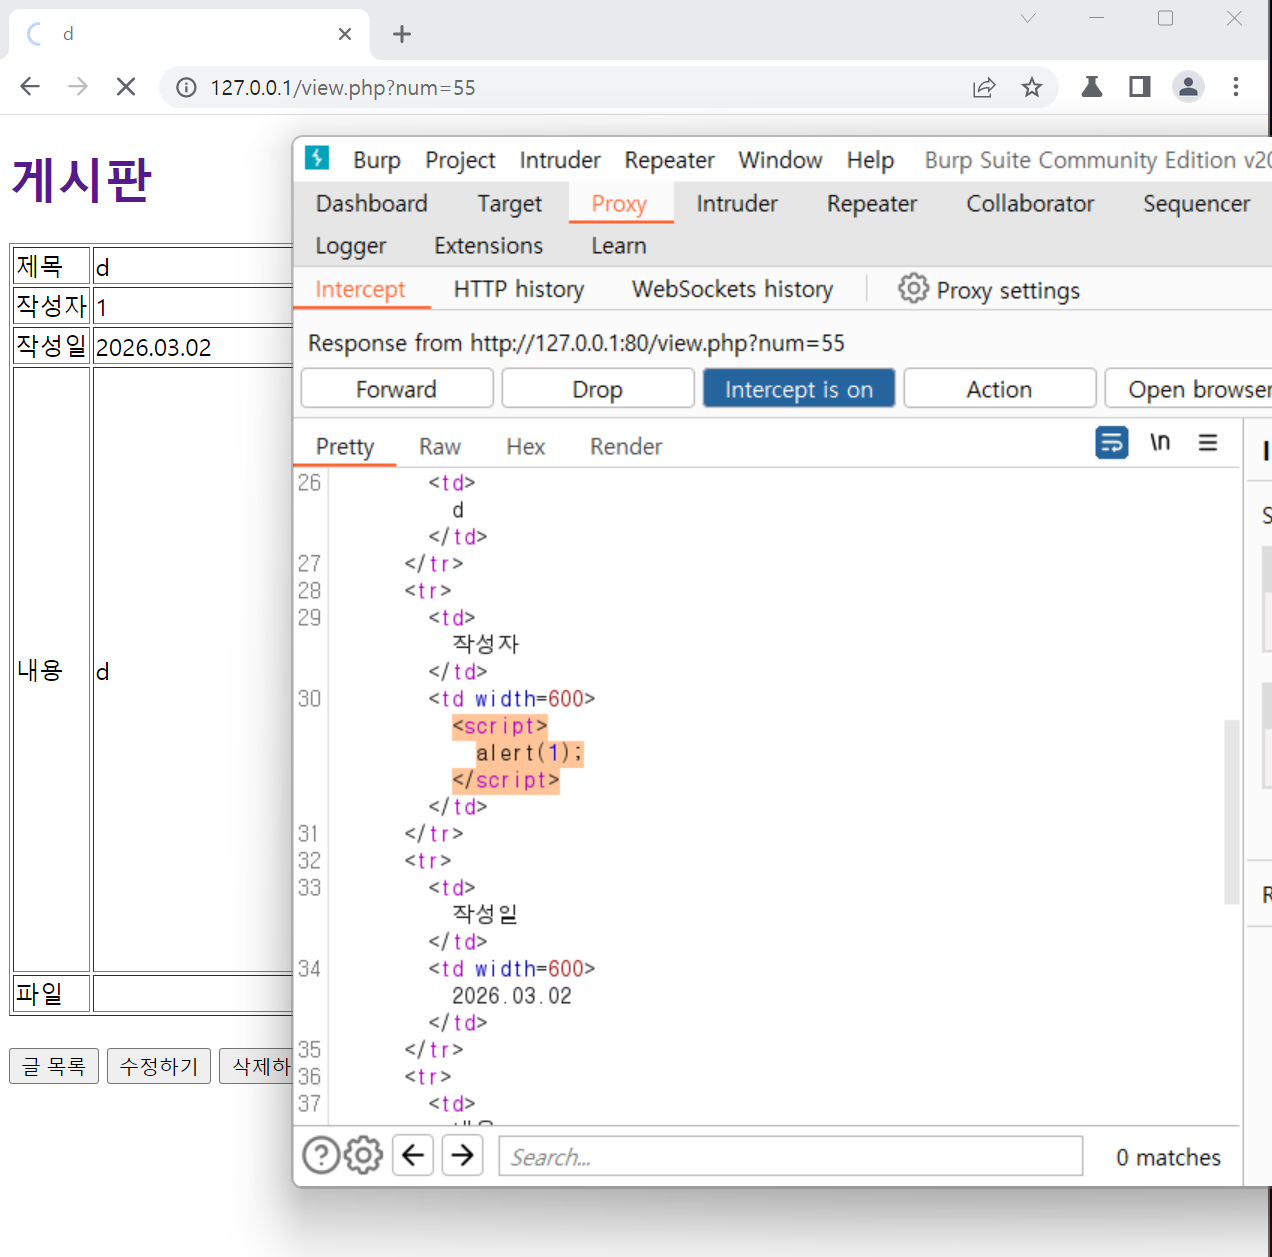The image size is (1272, 1257).
Task: Open the Action dropdown button
Action: click(1000, 388)
